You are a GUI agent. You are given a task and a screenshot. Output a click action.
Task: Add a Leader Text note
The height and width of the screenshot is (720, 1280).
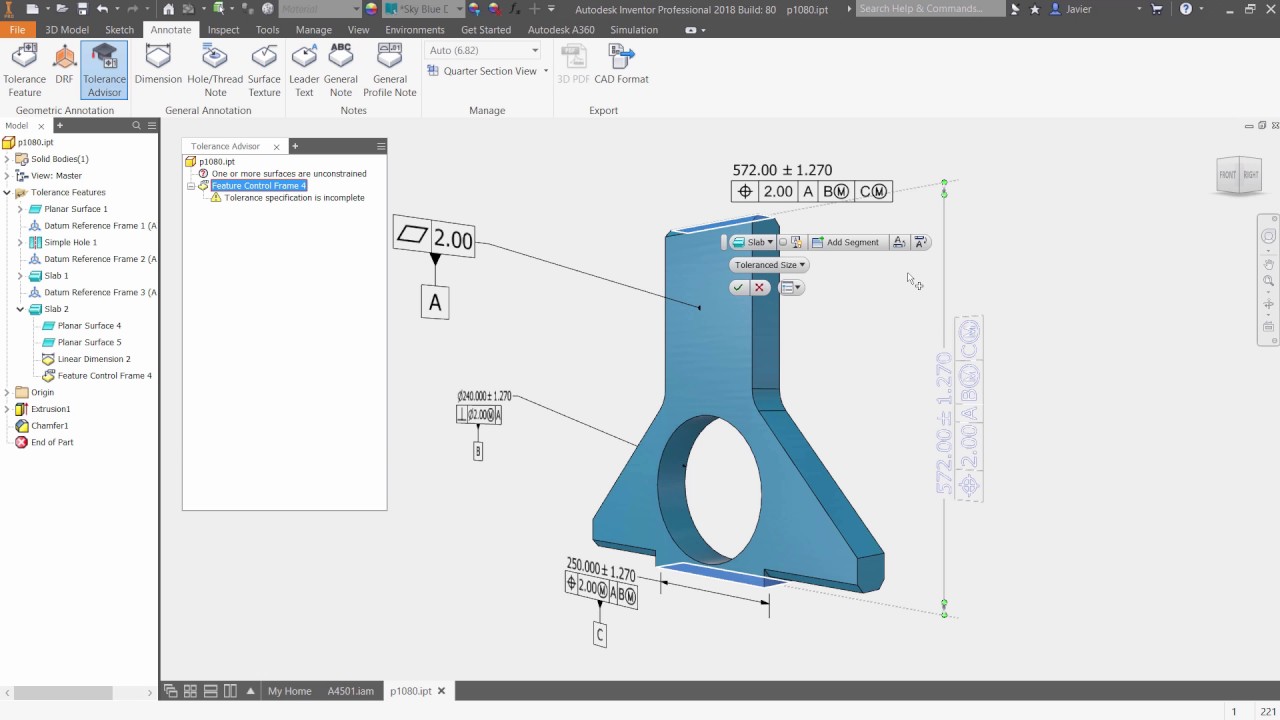304,70
